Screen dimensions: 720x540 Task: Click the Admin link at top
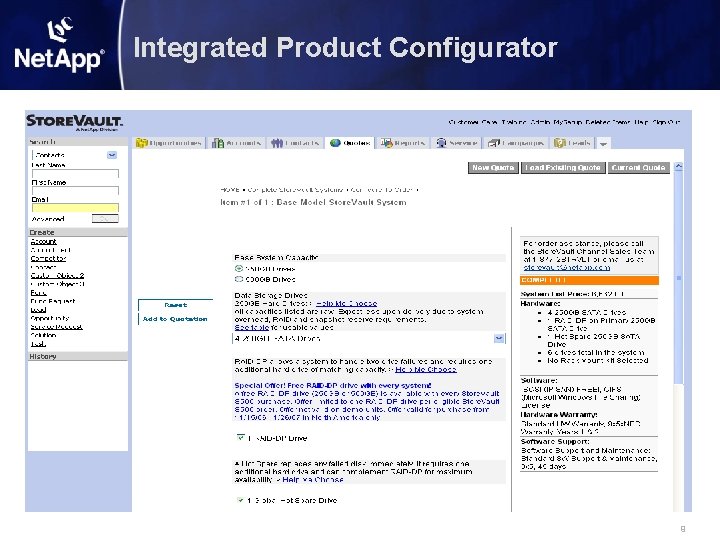(540, 122)
